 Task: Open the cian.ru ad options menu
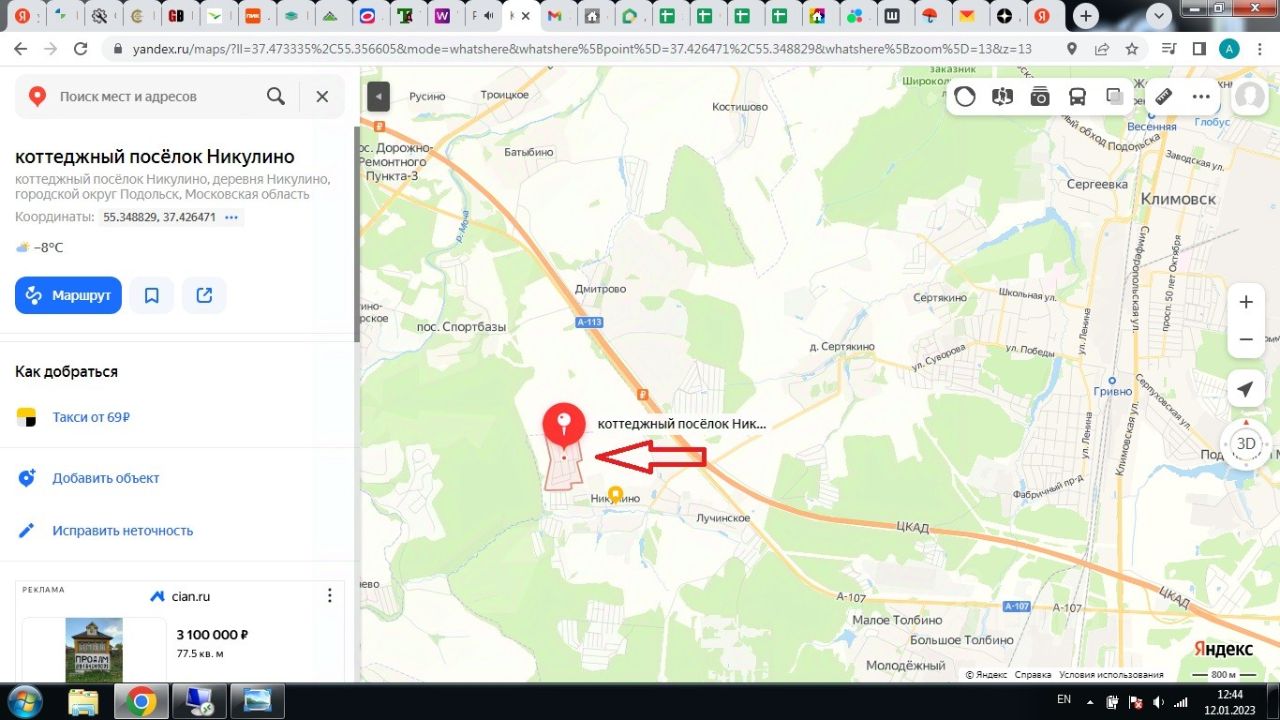pyautogui.click(x=330, y=596)
